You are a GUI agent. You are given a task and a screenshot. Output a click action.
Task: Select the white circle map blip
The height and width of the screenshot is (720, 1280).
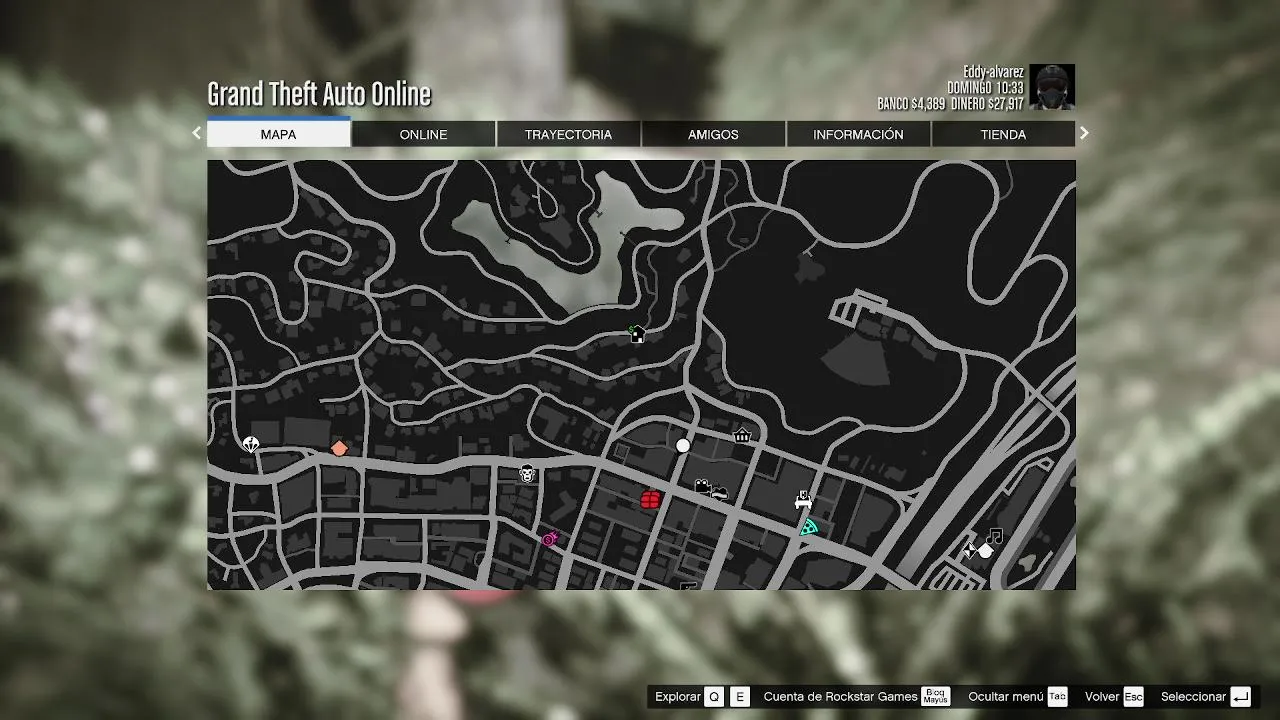[683, 445]
